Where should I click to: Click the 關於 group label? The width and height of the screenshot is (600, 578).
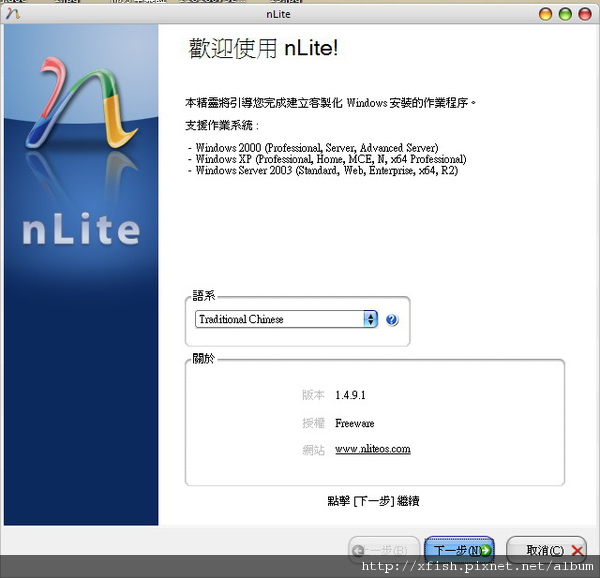tap(204, 358)
